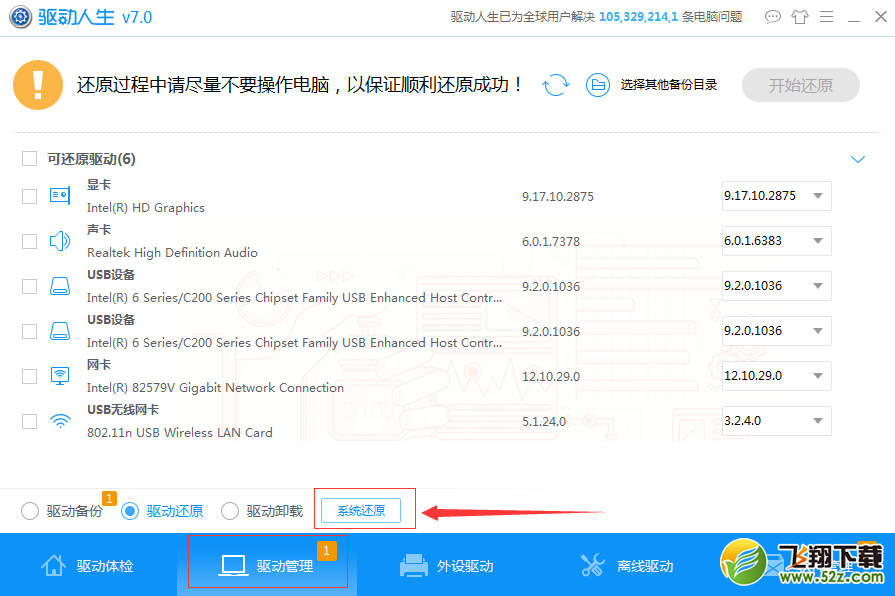Screen dimensions: 895x596
Task: Click the 驱动人生 app logo icon
Action: (21, 17)
